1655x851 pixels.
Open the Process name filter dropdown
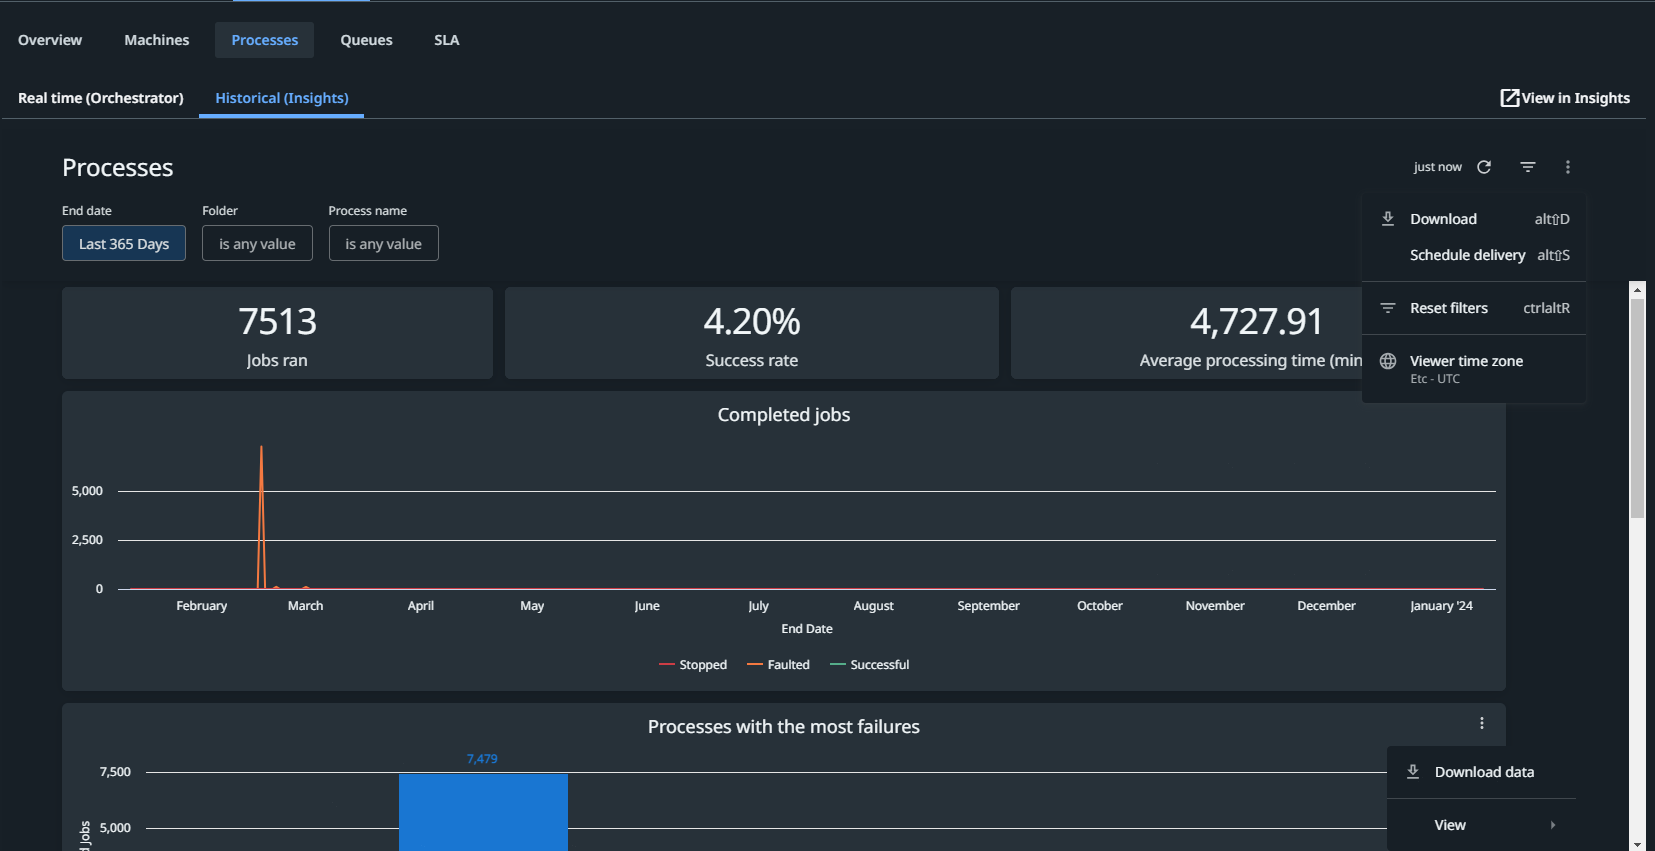[x=383, y=244]
